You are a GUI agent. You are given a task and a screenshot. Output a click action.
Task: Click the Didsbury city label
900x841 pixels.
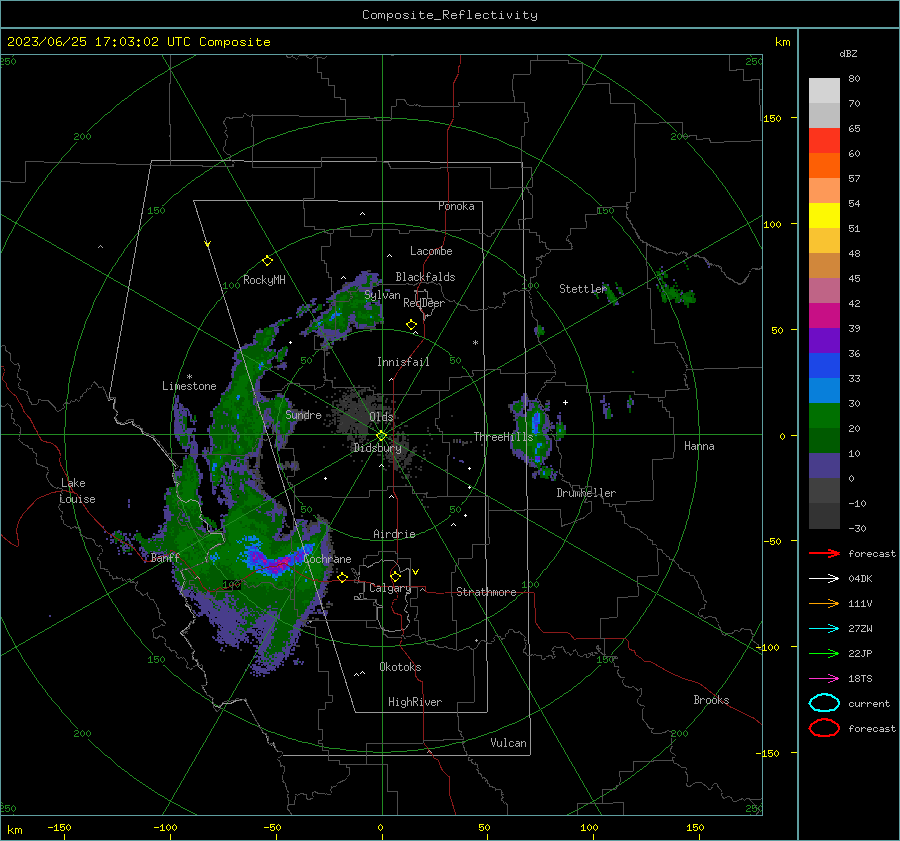pyautogui.click(x=377, y=448)
